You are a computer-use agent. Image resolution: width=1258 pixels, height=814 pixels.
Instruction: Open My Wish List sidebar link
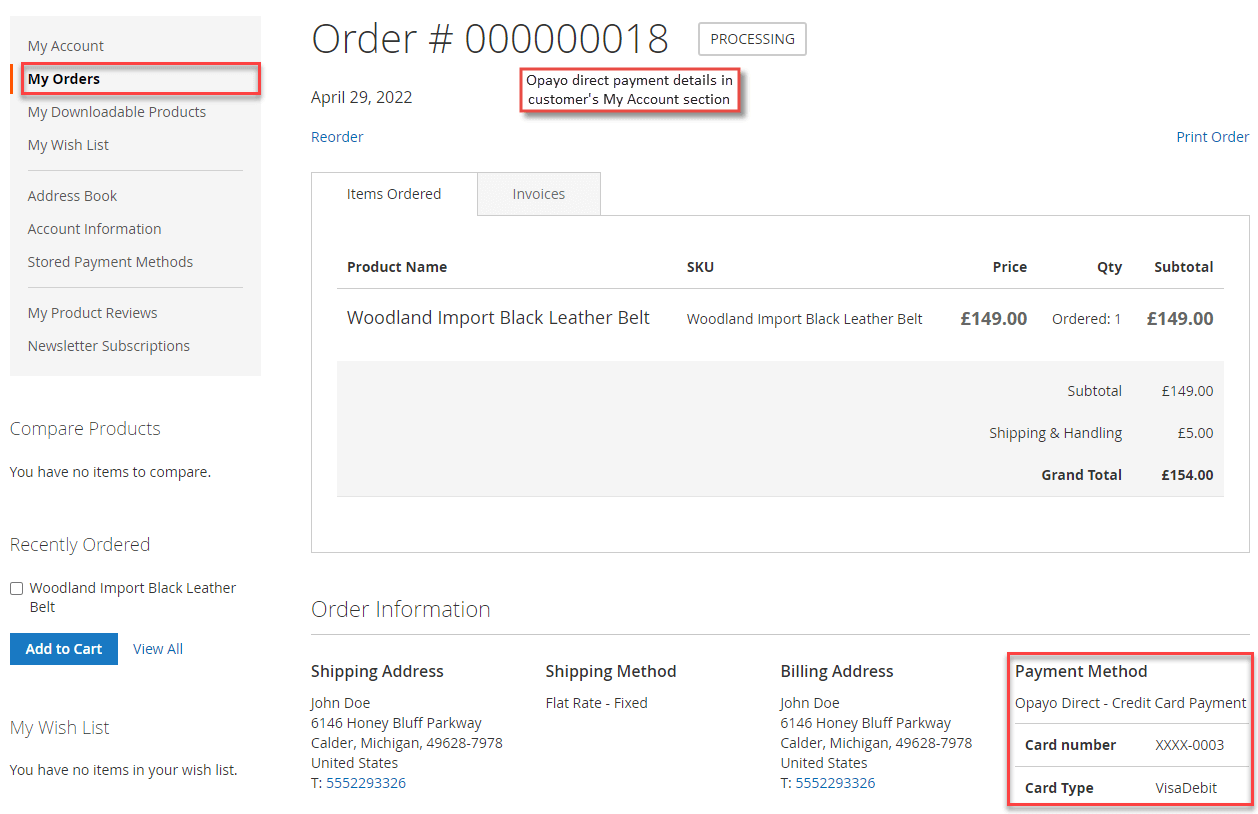(68, 145)
